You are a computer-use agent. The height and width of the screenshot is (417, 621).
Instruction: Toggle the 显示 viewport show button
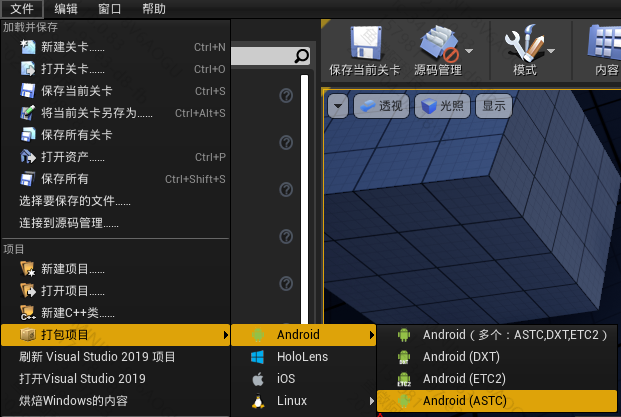[x=494, y=105]
